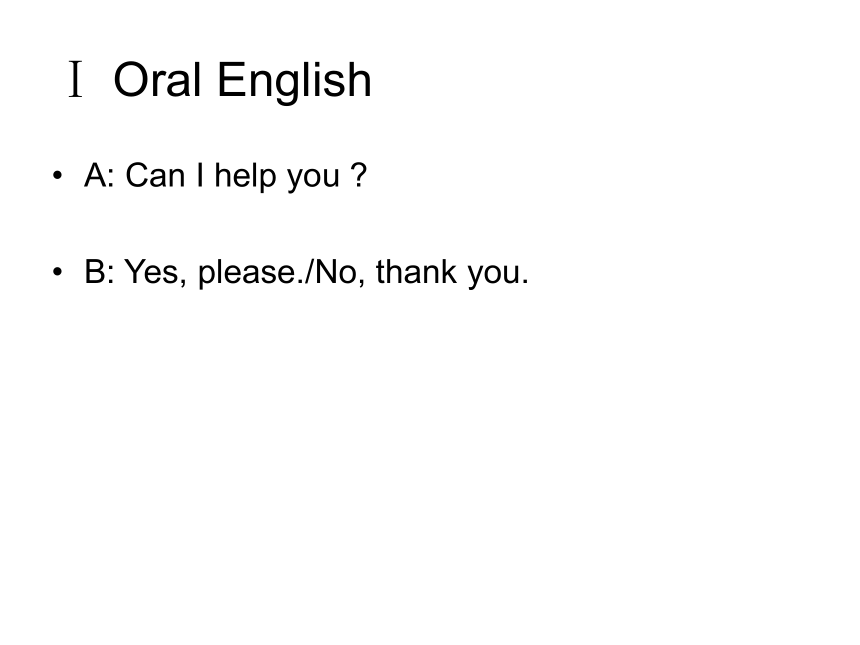
Task: Click the Roman numeral I before the title
Action: [76, 80]
